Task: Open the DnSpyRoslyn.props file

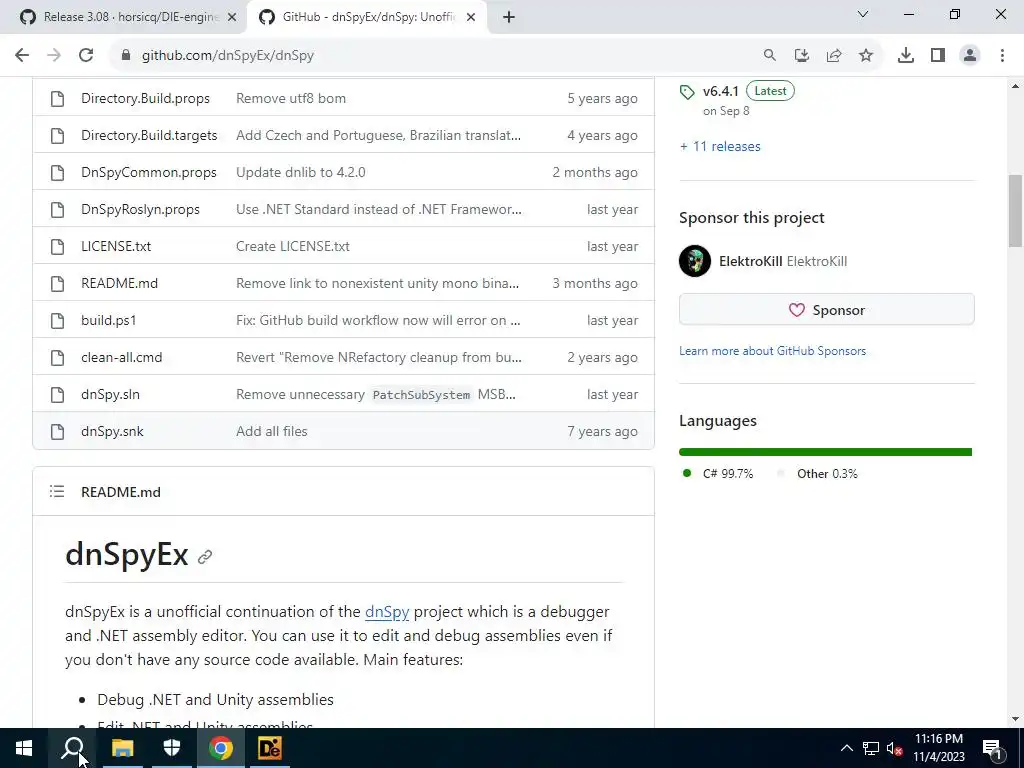Action: tap(140, 210)
